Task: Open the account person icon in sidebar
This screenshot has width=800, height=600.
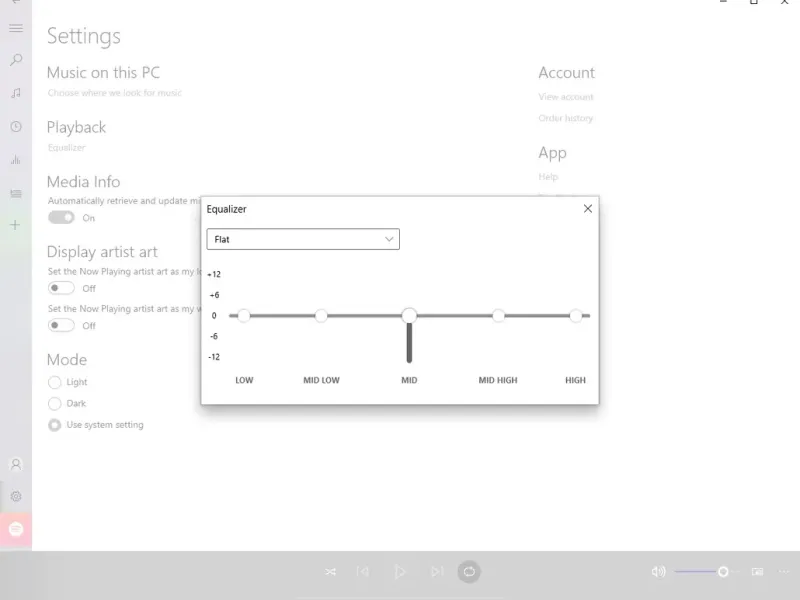Action: pyautogui.click(x=16, y=464)
